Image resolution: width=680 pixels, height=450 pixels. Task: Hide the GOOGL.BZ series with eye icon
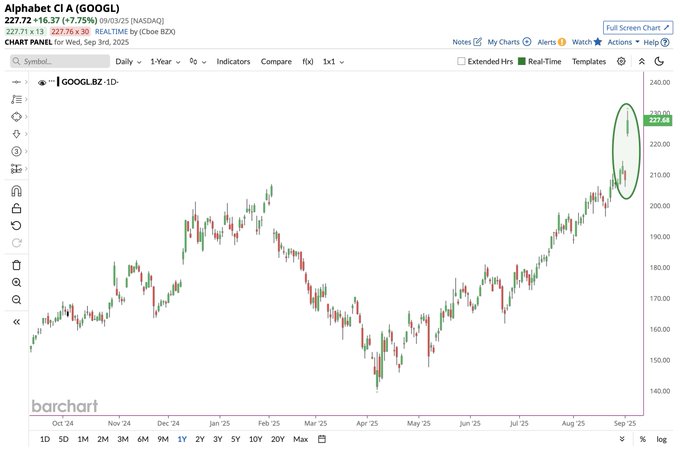[42, 83]
